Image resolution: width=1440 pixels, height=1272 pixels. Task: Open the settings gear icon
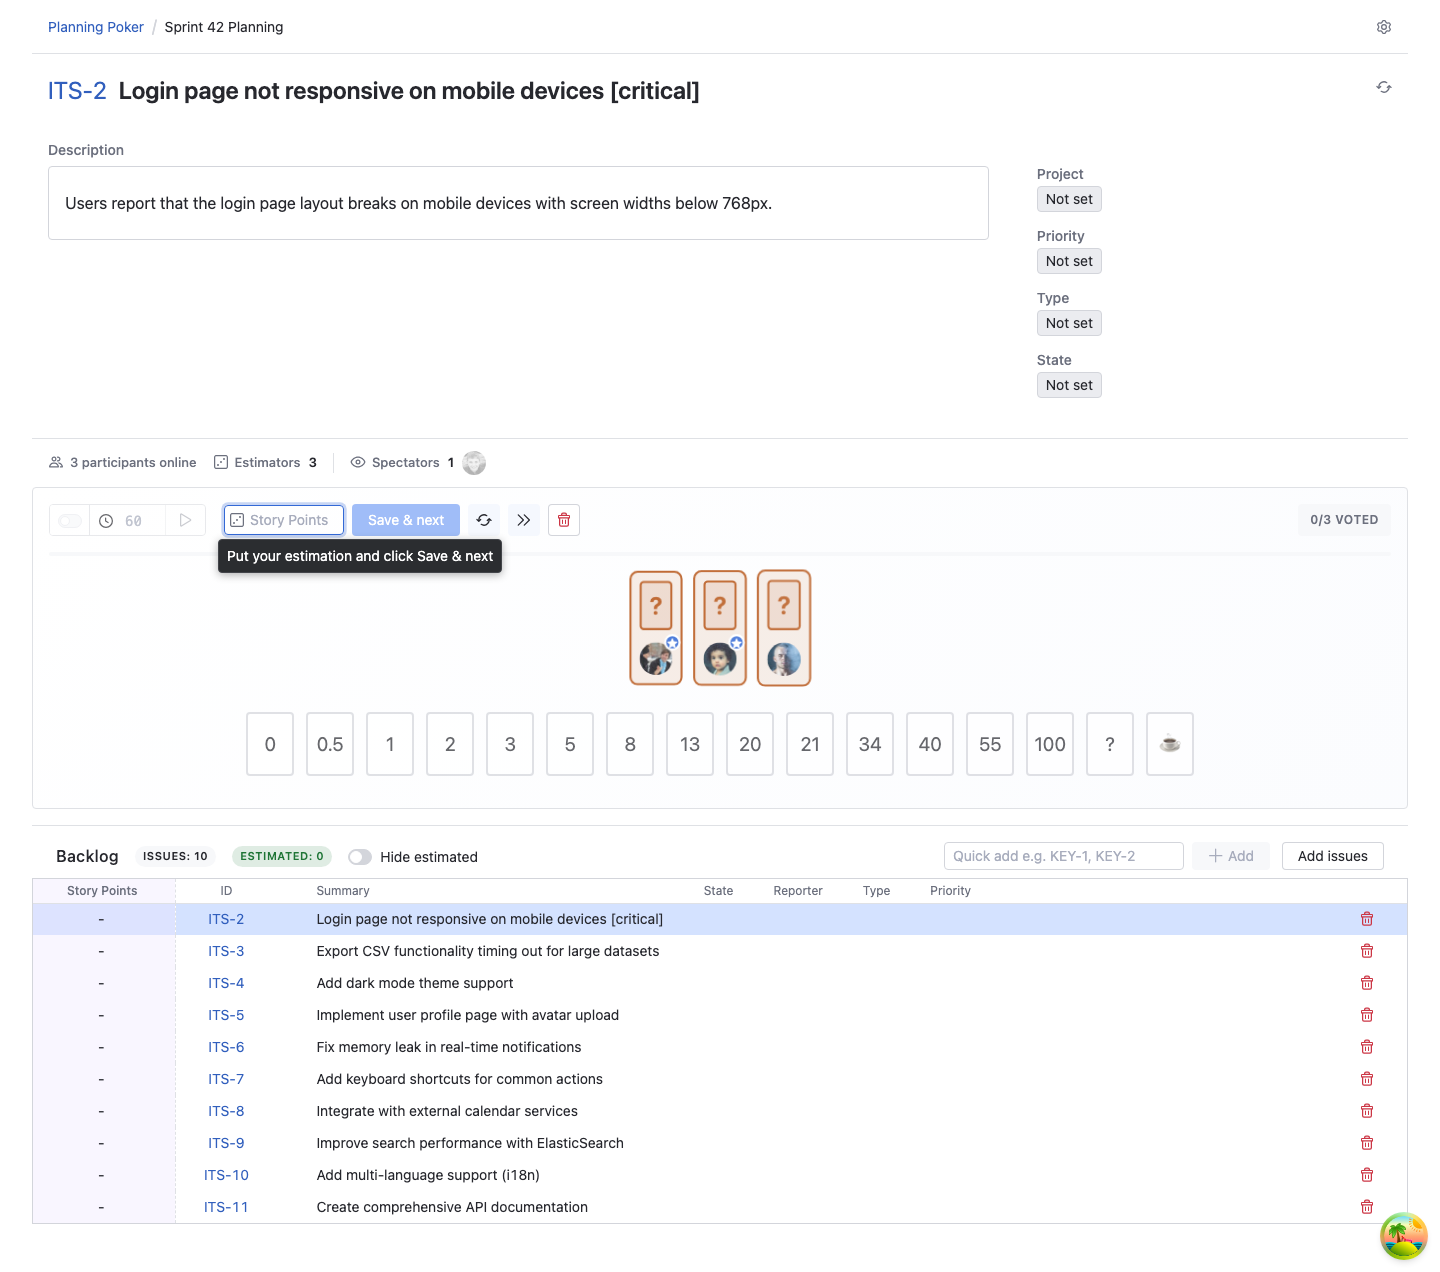point(1384,27)
